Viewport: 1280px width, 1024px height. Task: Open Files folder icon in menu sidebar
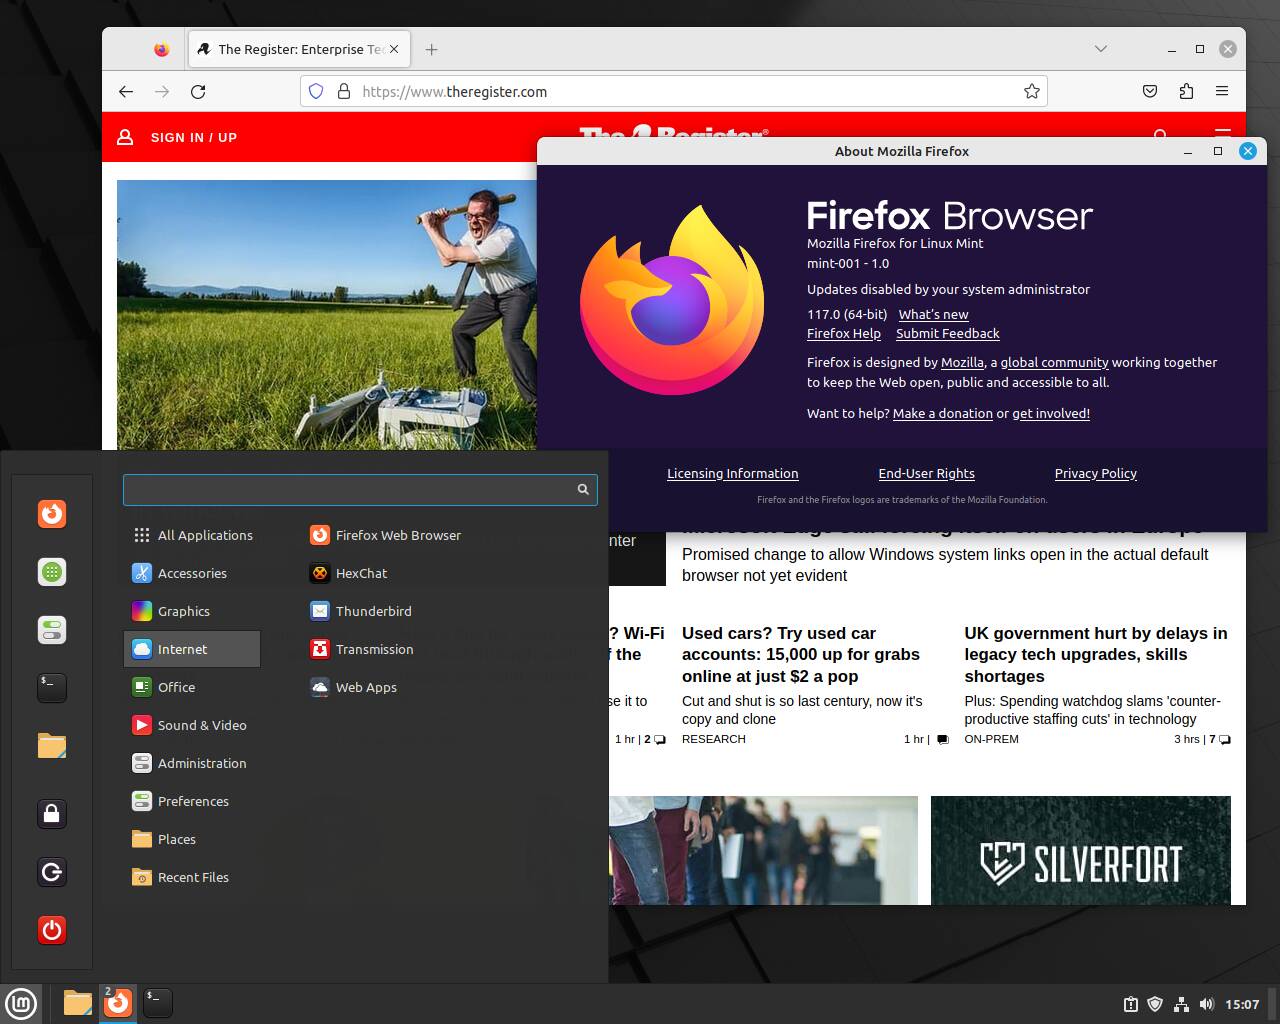(x=52, y=745)
